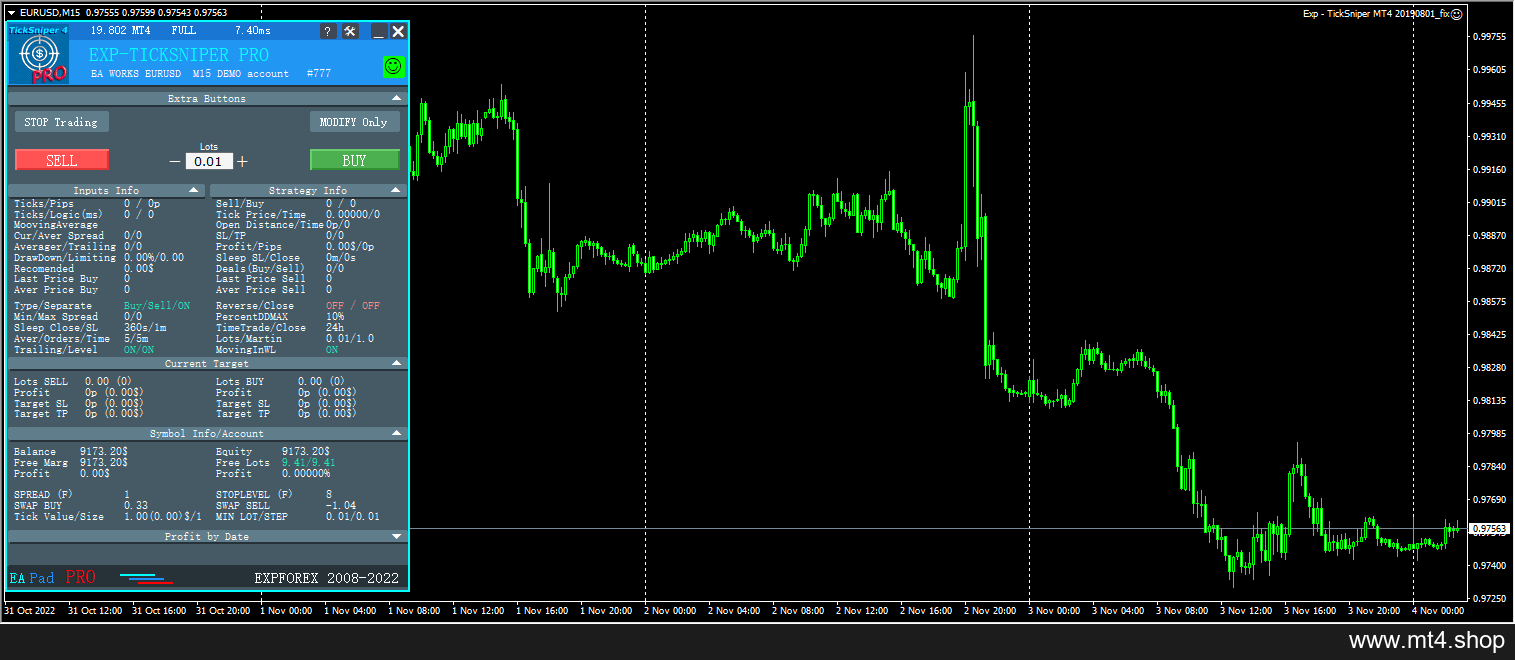Click the STOPLEVEL (F) value 8
The width and height of the screenshot is (1515, 660).
[x=329, y=494]
